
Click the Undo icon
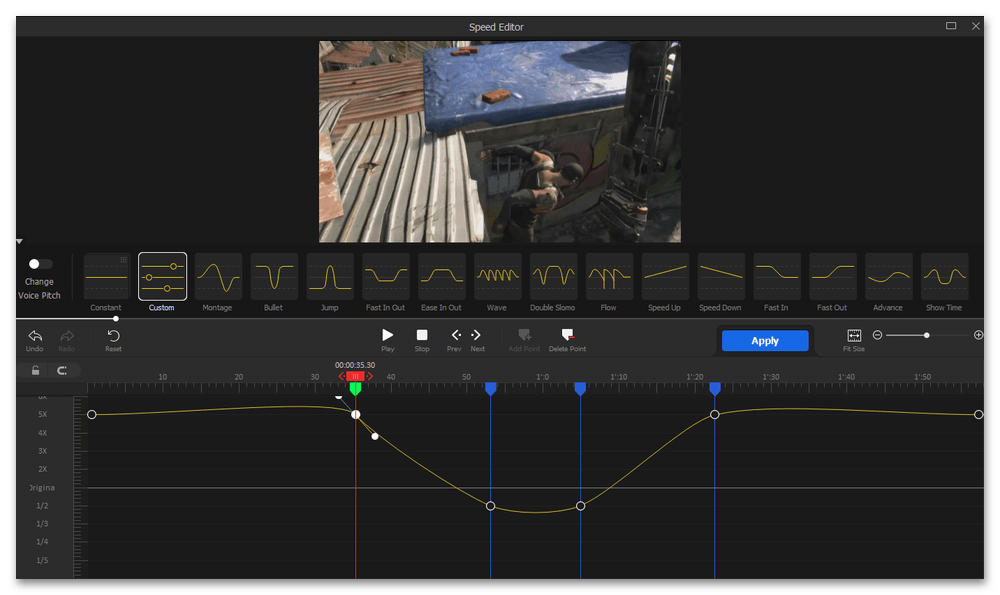tap(35, 336)
